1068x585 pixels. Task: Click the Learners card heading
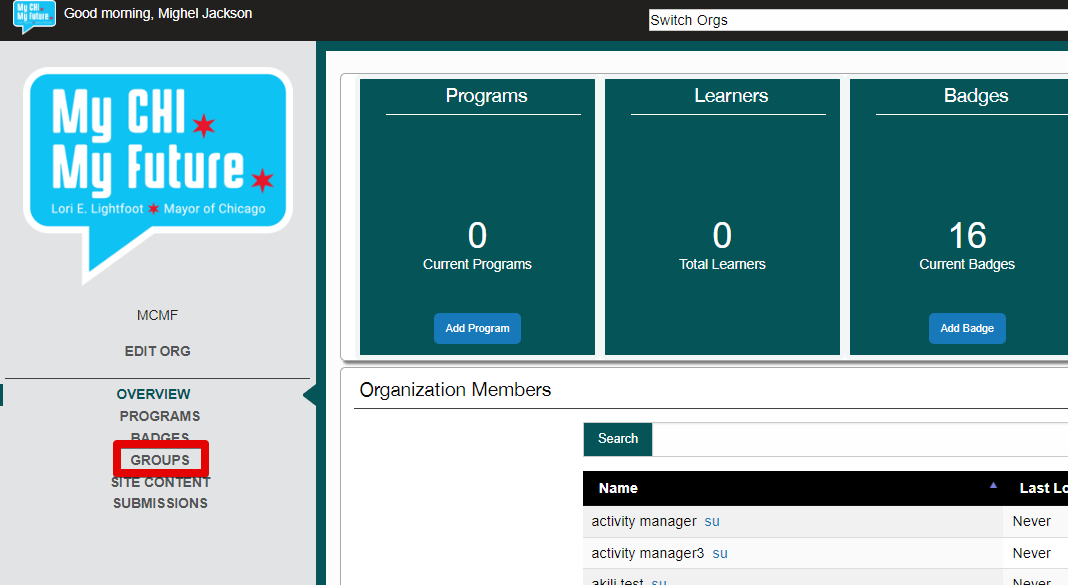pyautogui.click(x=731, y=96)
